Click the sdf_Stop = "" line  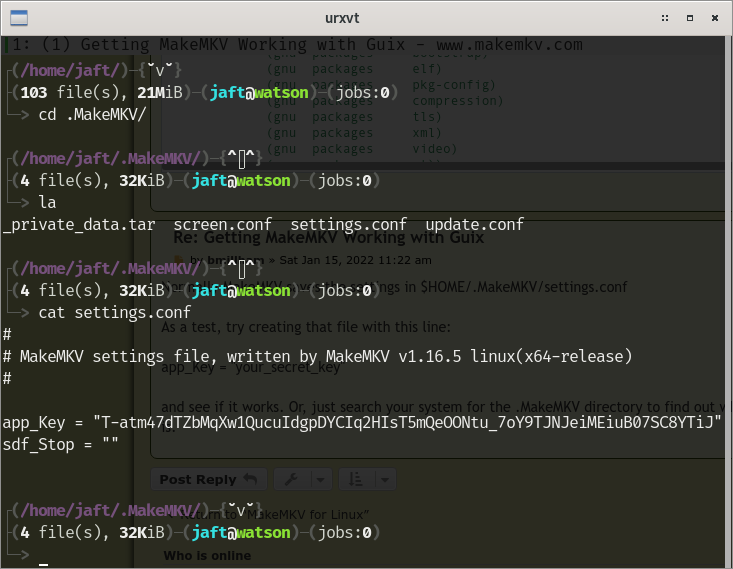click(60, 445)
